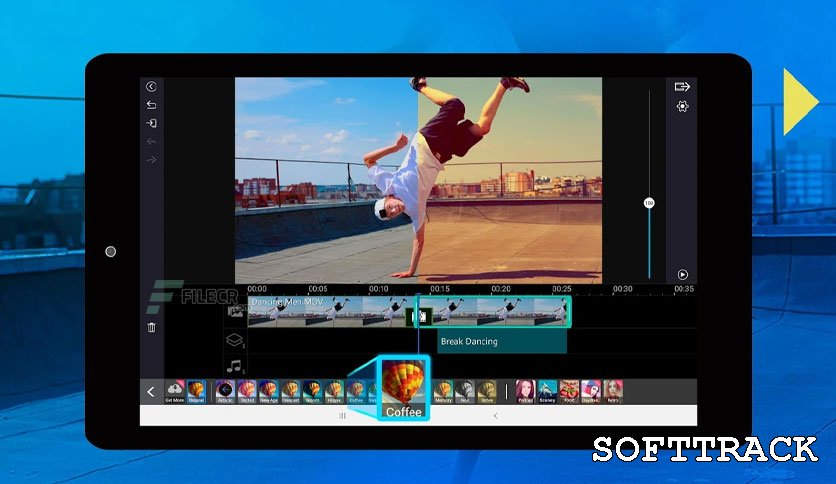Viewport: 836px width, 484px height.
Task: Select the video track icon
Action: point(236,312)
